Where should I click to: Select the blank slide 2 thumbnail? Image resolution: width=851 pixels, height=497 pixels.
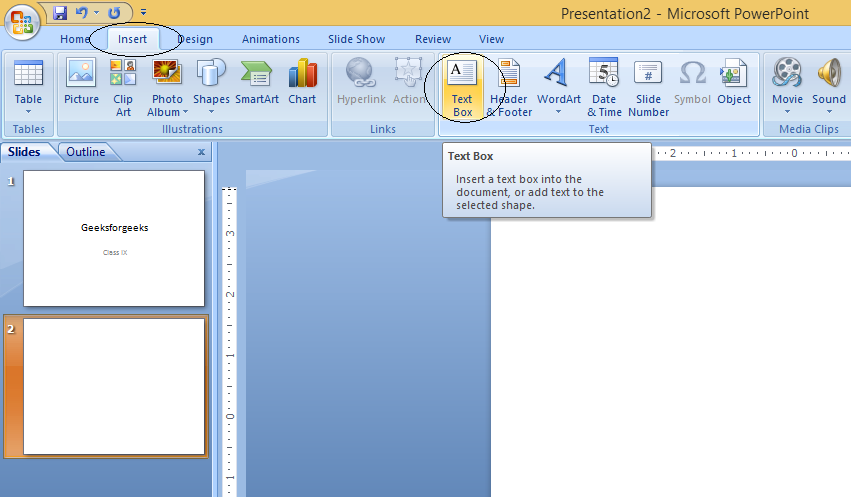(x=114, y=386)
